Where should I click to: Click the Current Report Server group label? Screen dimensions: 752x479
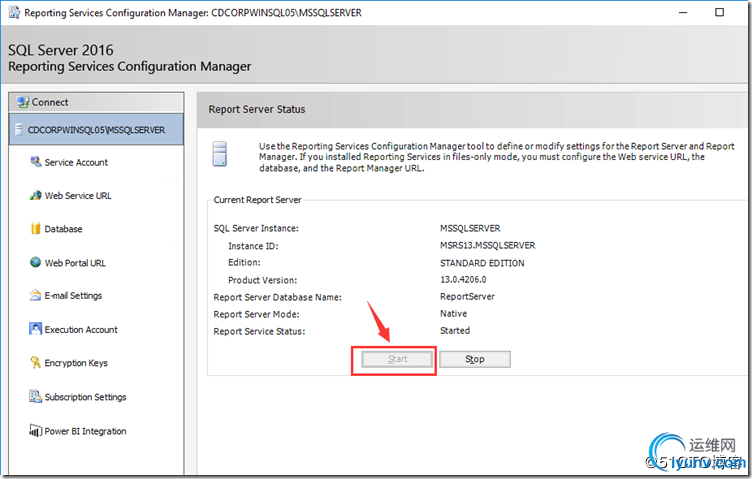coord(257,200)
